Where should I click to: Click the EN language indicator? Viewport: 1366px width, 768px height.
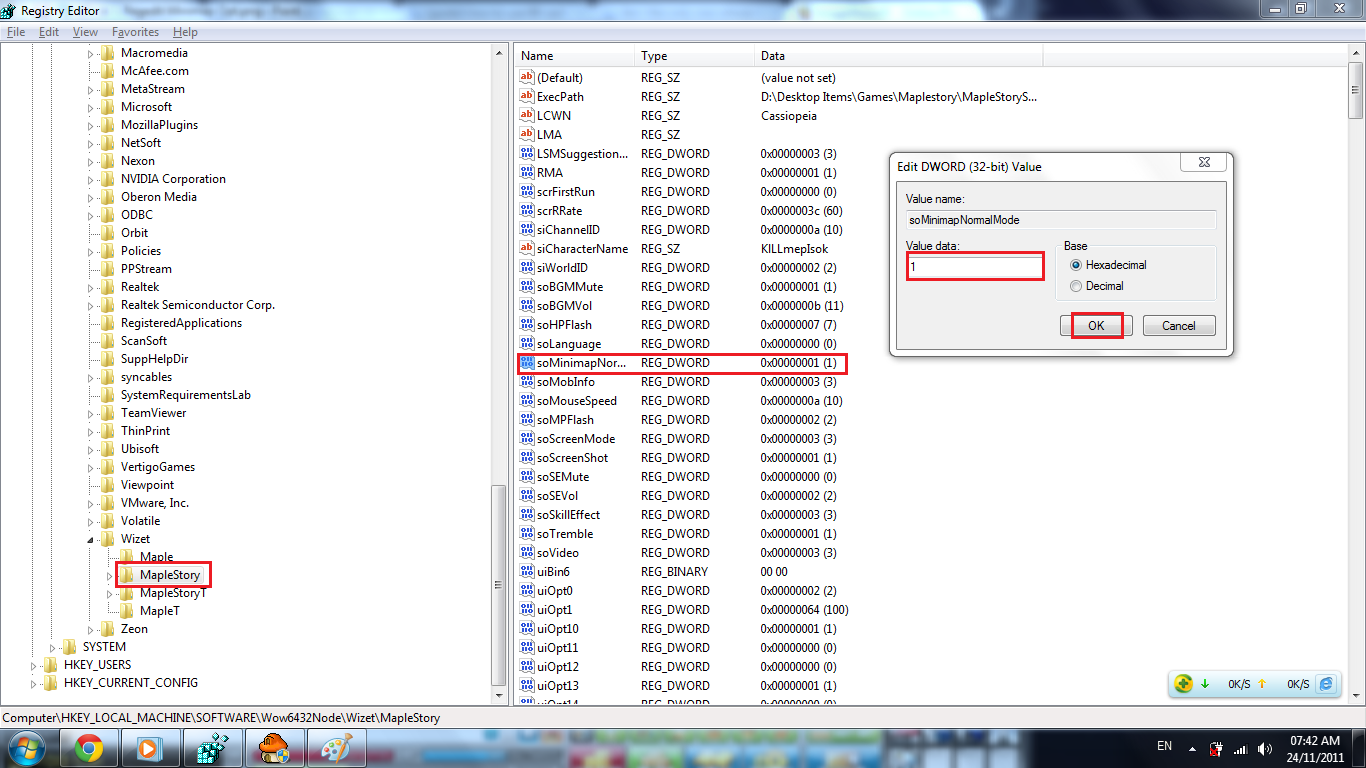1164,746
